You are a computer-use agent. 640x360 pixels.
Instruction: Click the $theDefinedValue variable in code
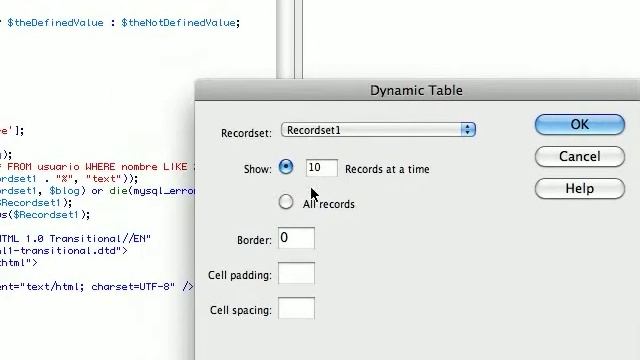coord(55,23)
